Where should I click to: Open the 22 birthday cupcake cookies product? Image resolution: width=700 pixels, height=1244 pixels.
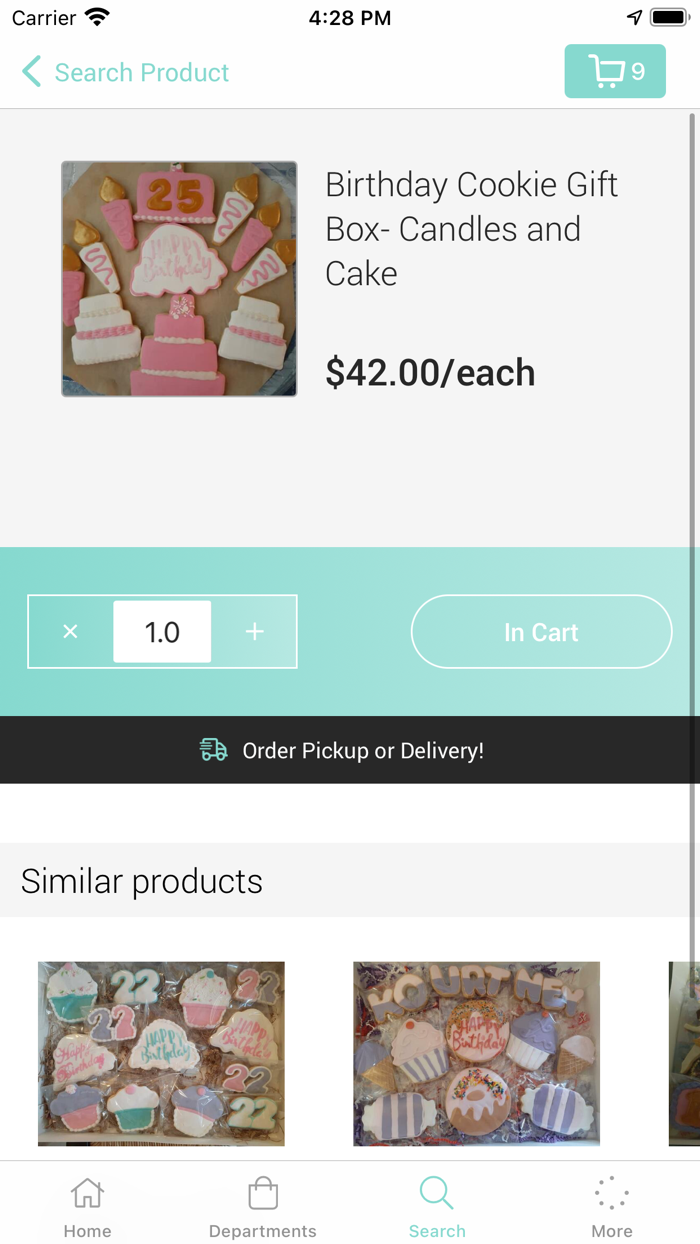161,1053
